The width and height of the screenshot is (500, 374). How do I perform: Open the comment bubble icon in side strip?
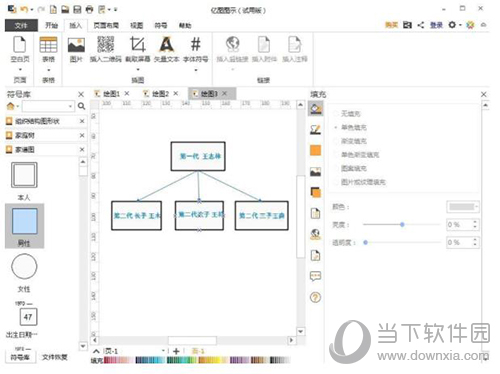(x=315, y=276)
